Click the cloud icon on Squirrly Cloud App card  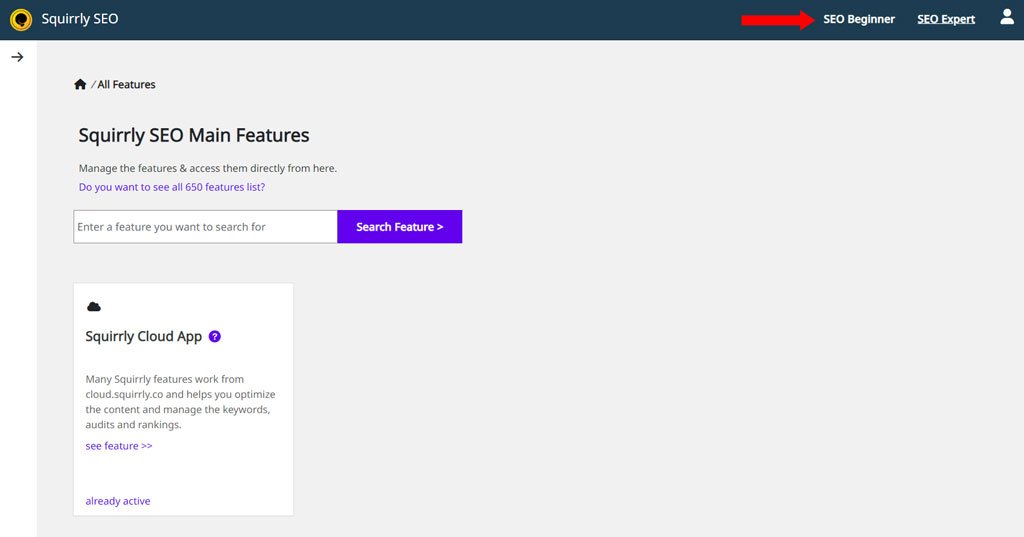(x=94, y=306)
